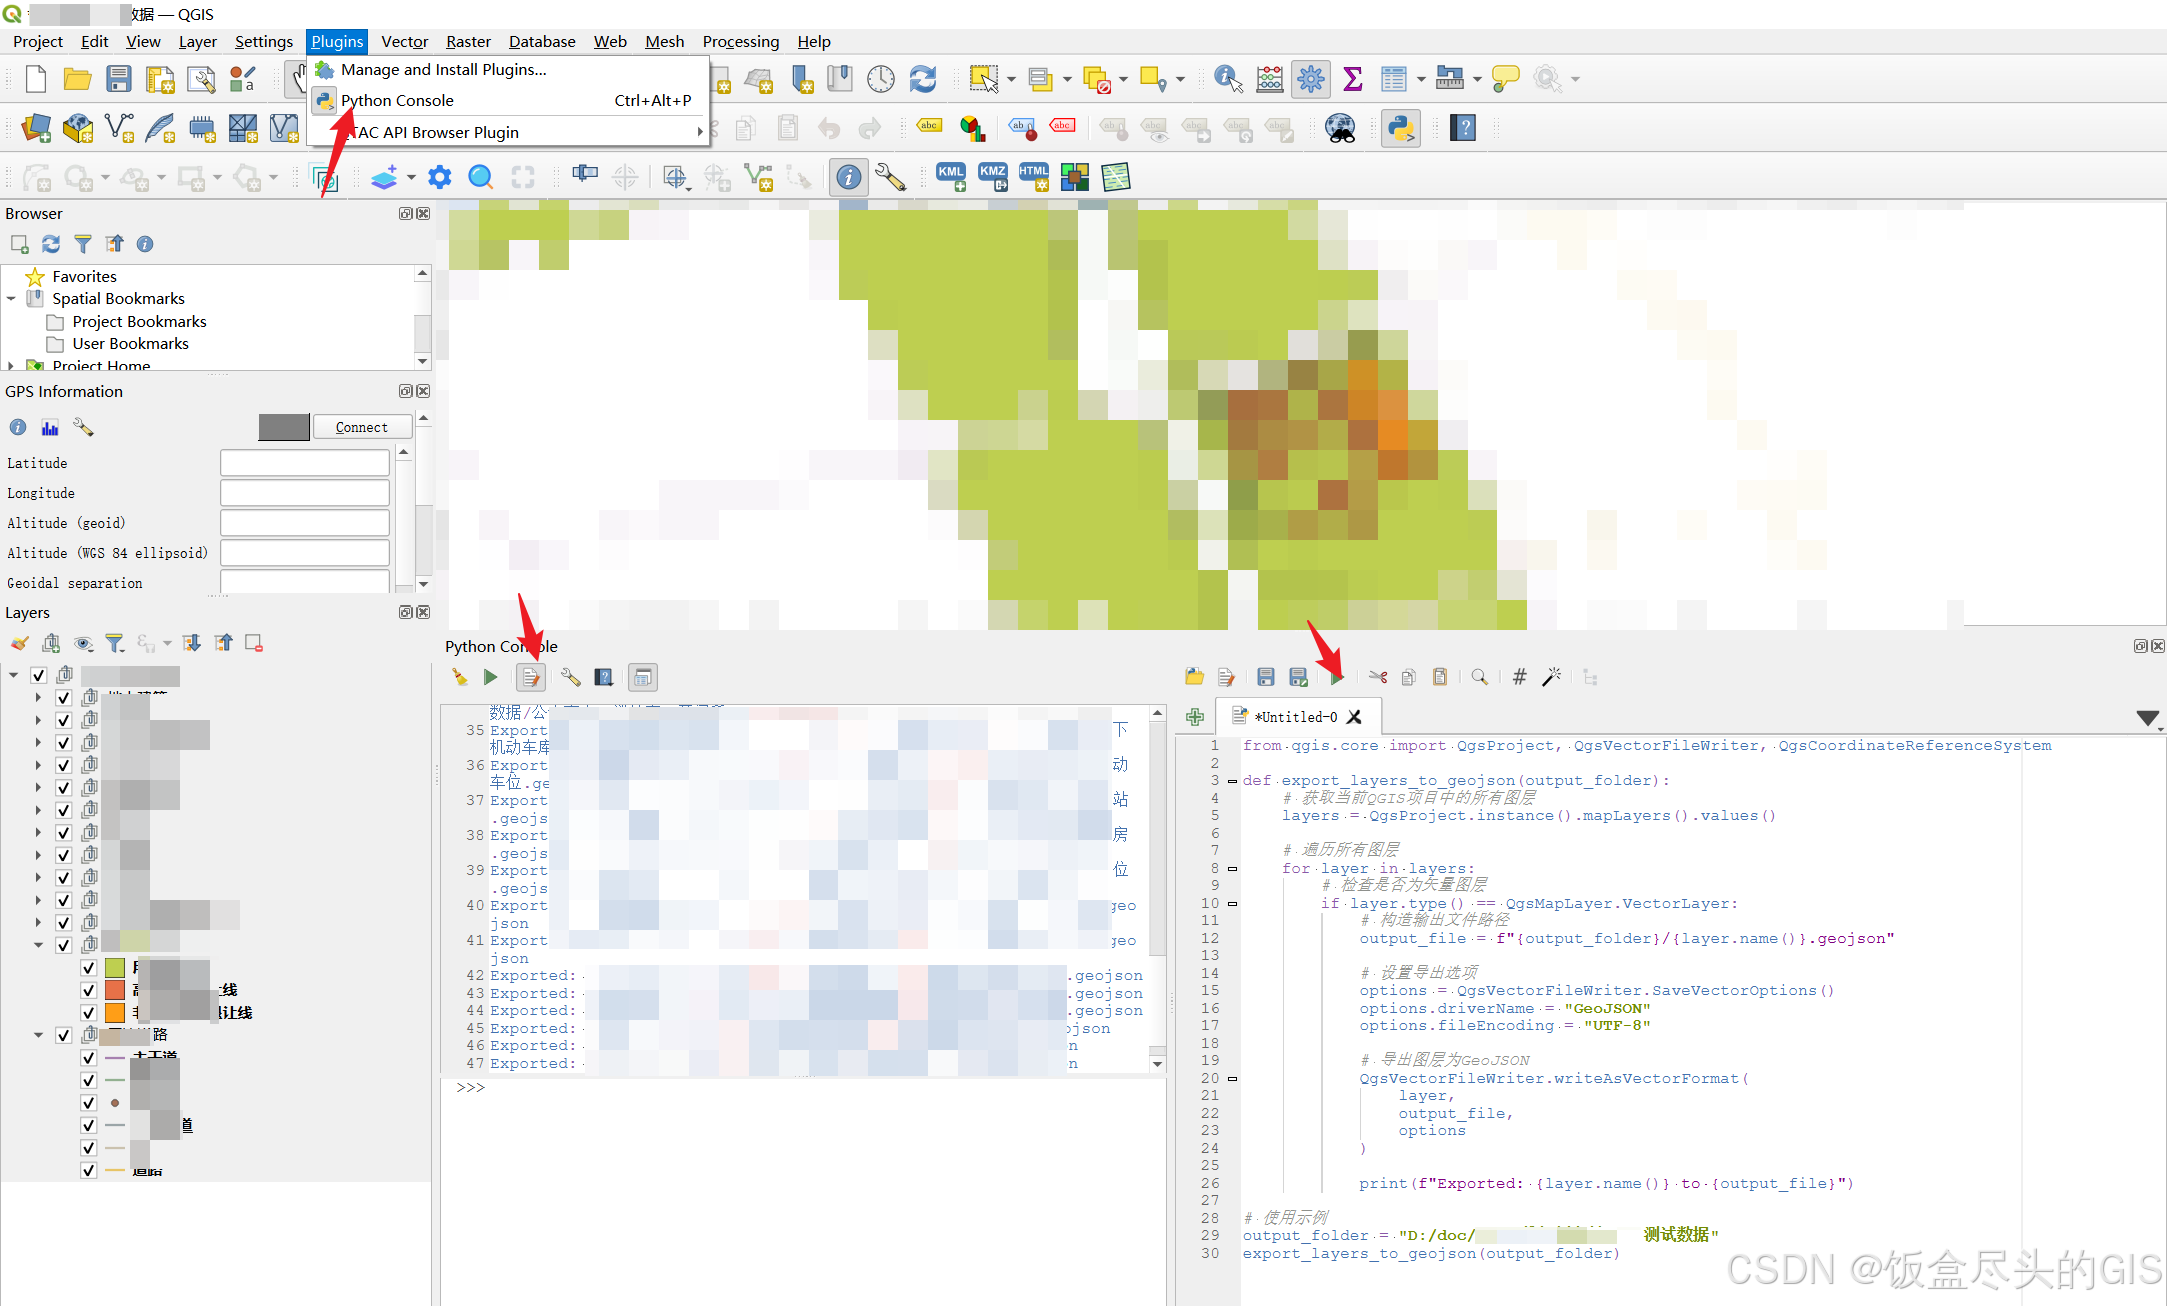Save the script in the code editor

(1265, 677)
